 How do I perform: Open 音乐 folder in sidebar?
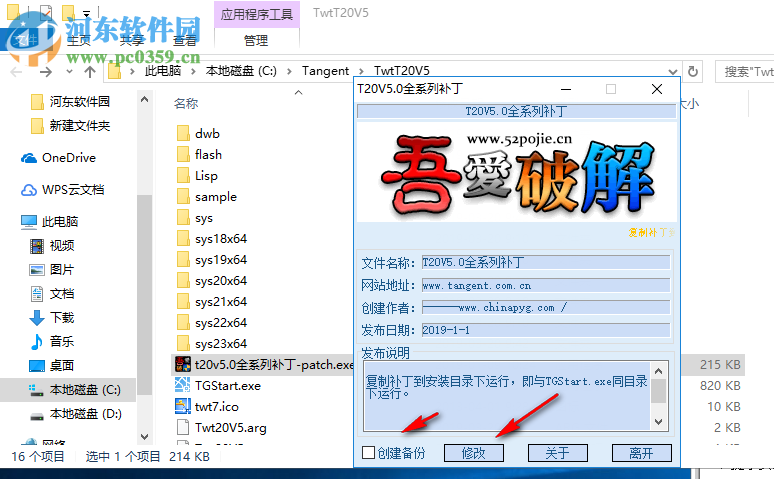point(52,341)
